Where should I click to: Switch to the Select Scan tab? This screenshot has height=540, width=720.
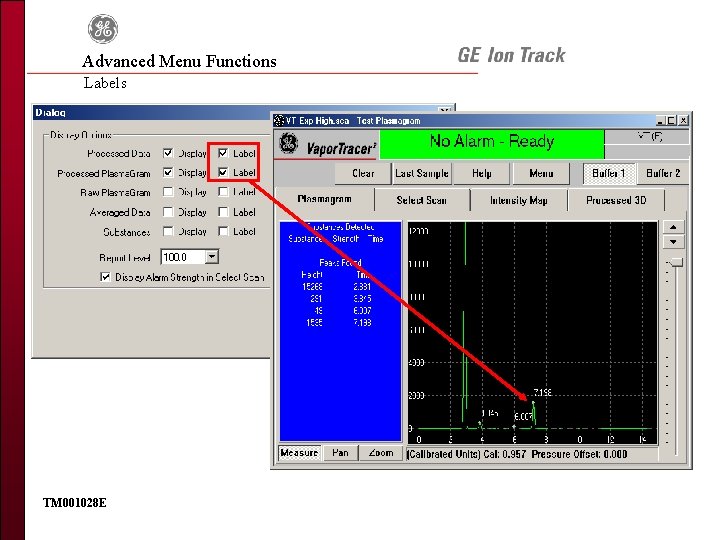point(422,200)
